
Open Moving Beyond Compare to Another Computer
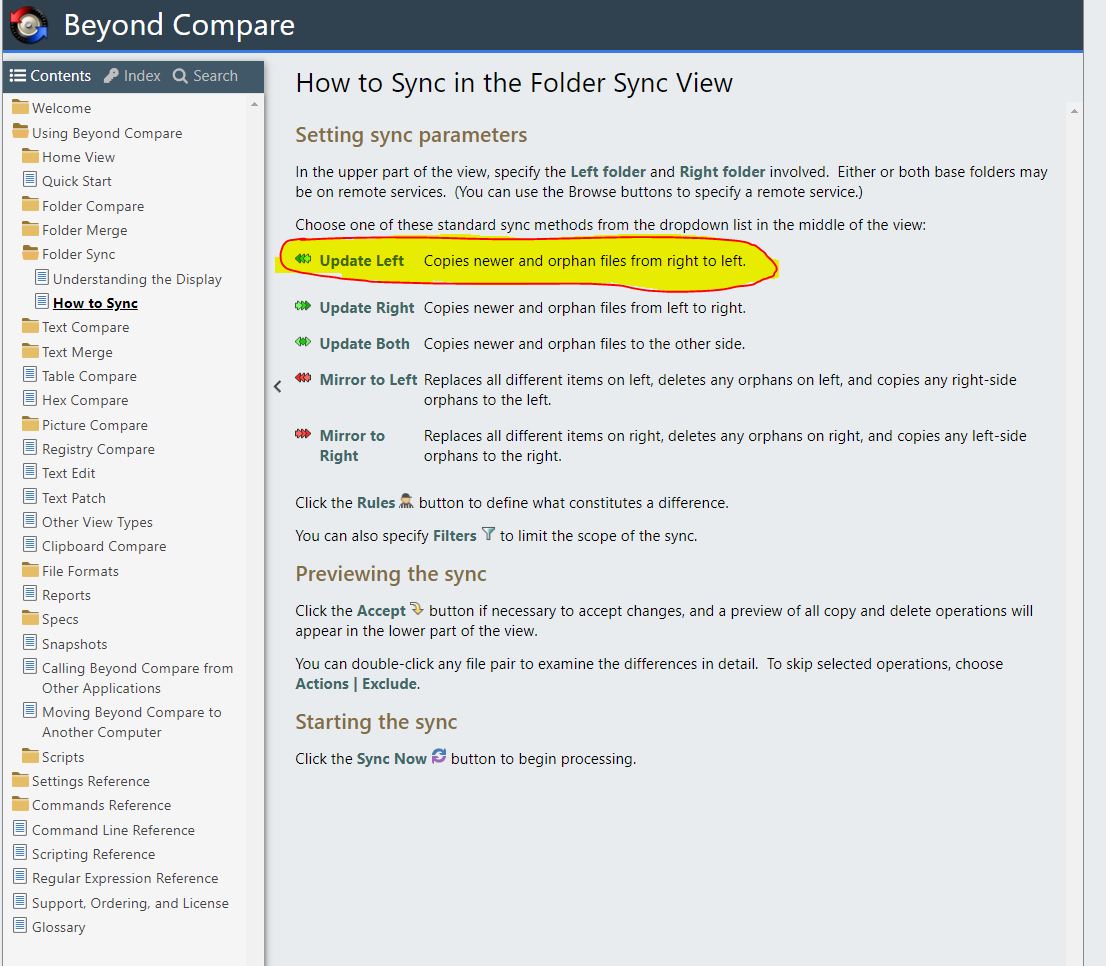[x=122, y=722]
